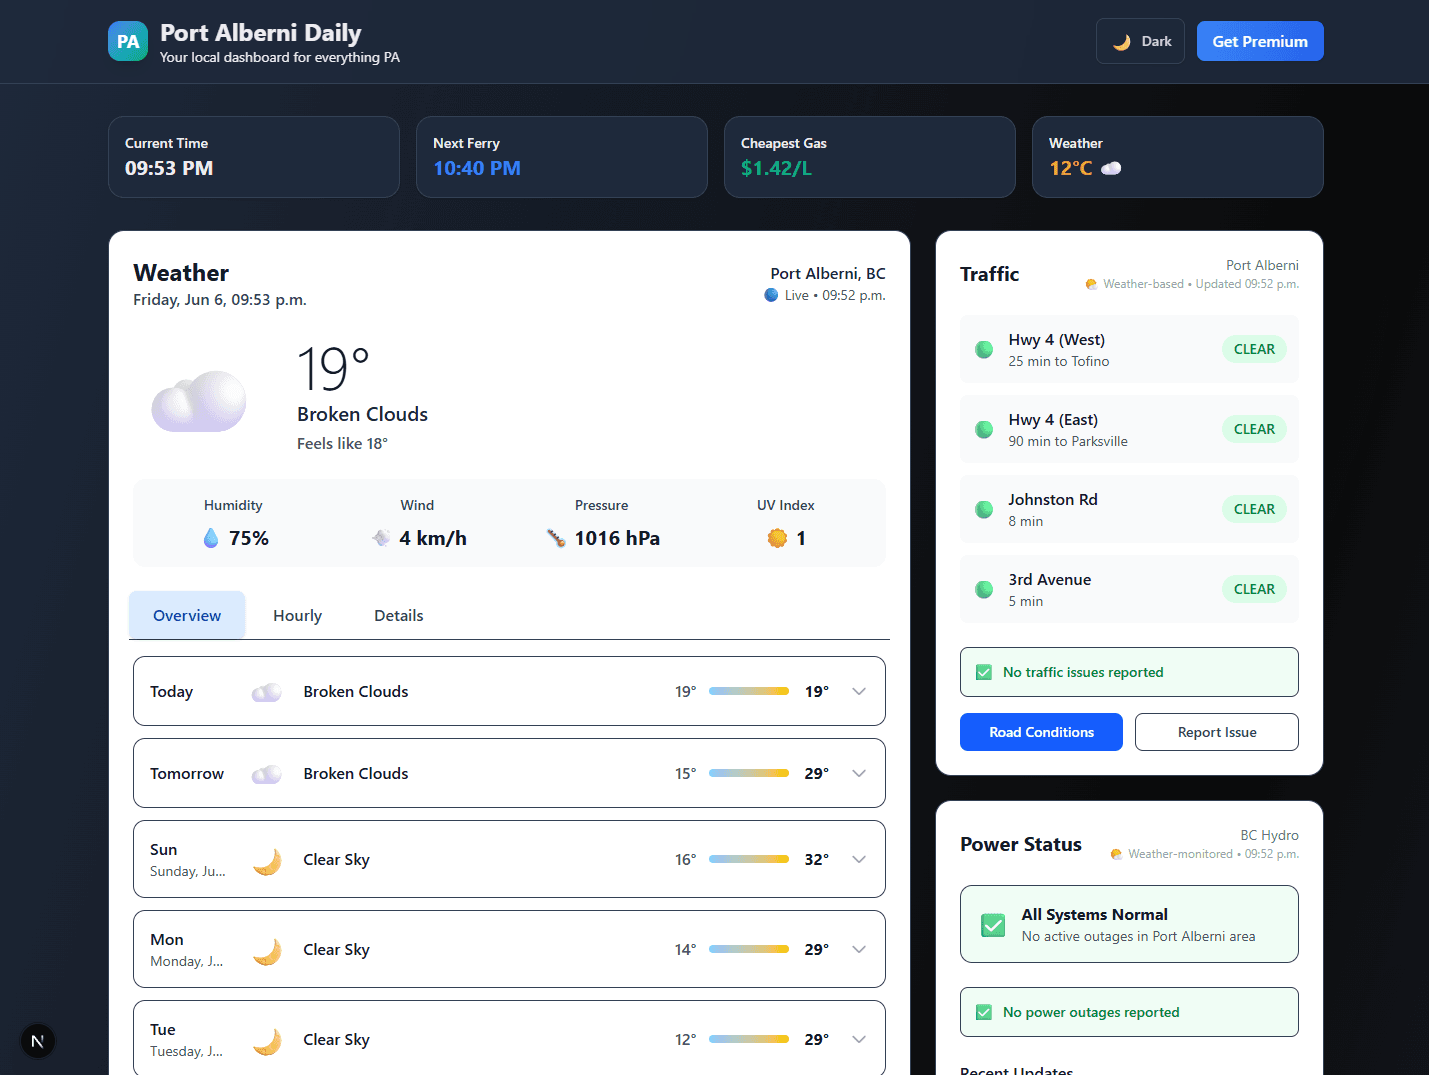Click the wind icon next to 4 km/h

(381, 537)
